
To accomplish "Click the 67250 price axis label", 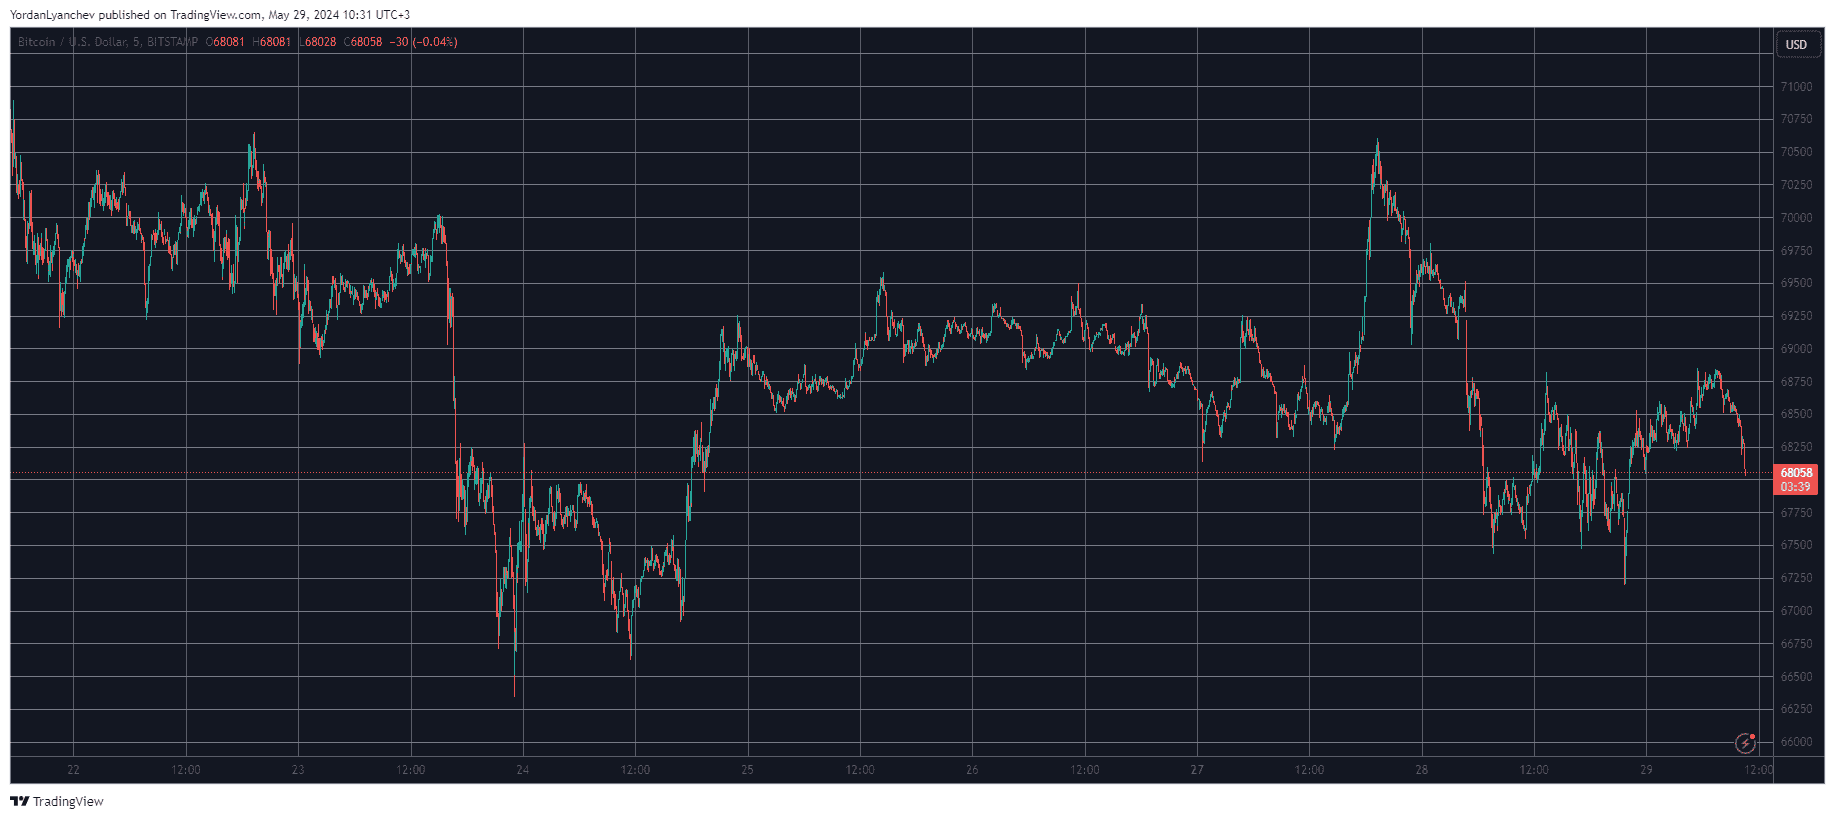I will pos(1796,578).
